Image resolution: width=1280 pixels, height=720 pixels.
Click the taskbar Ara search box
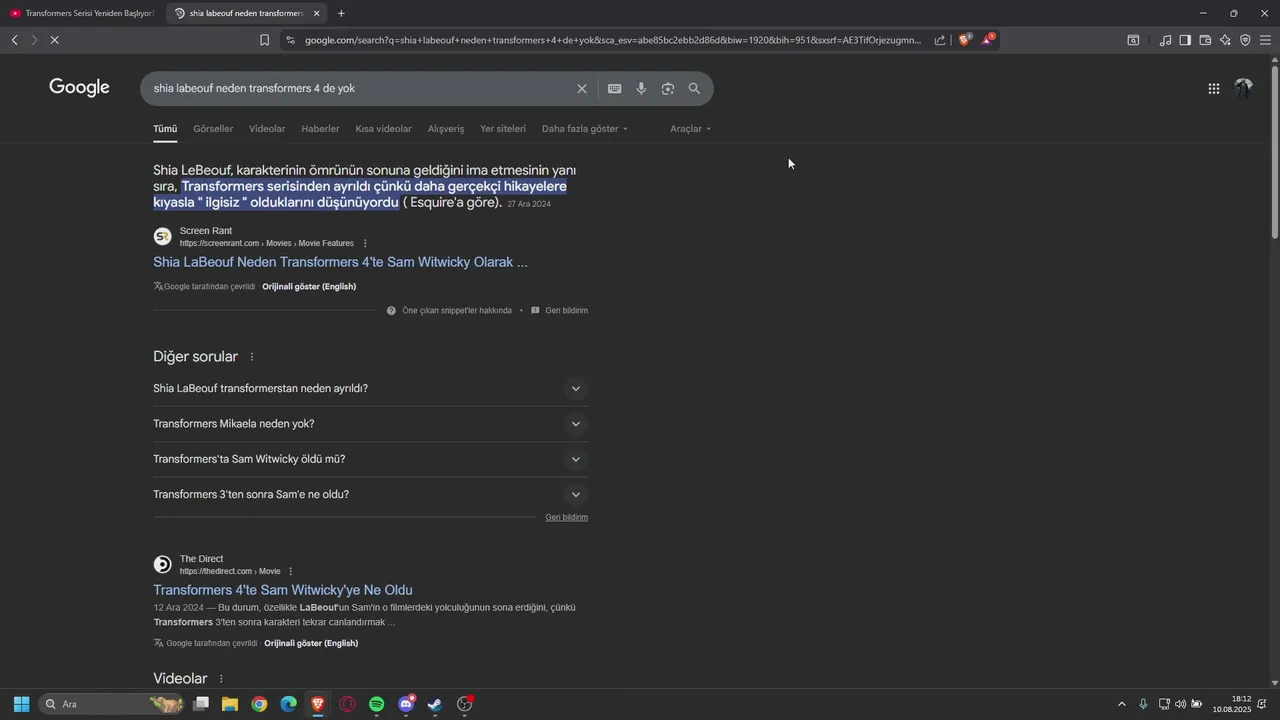tap(110, 704)
